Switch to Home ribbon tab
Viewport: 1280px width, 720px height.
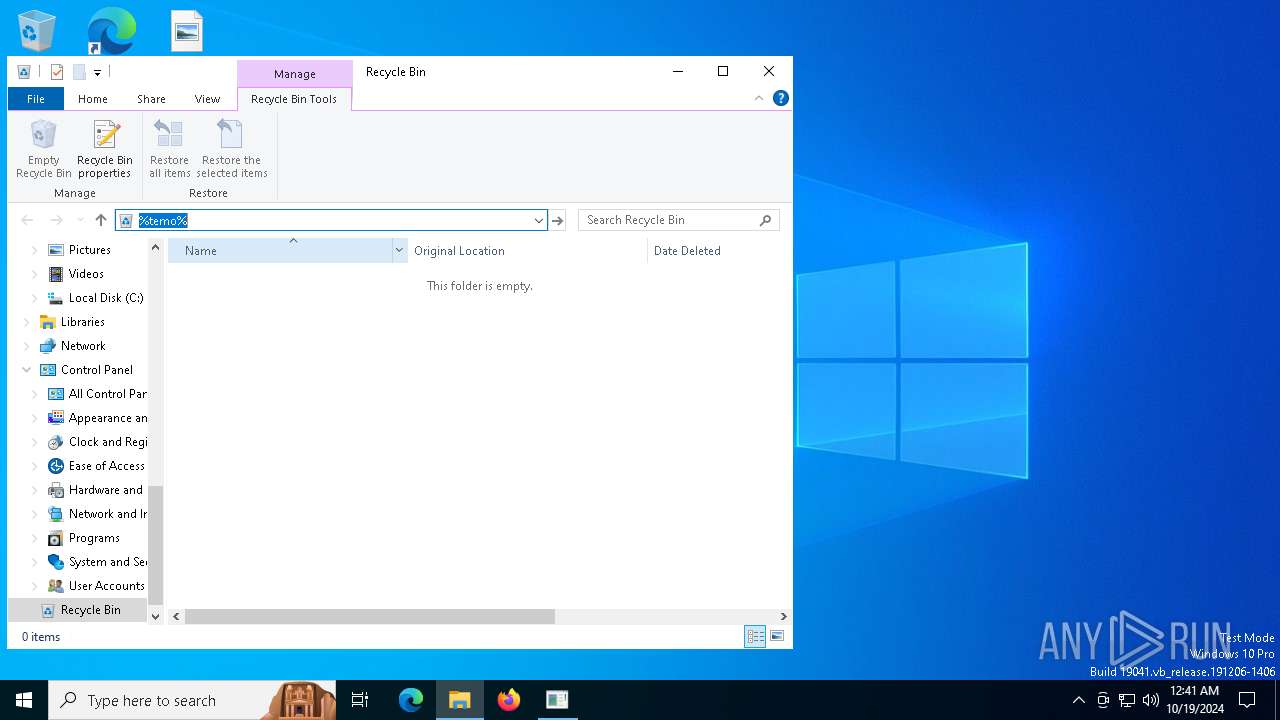tap(93, 99)
